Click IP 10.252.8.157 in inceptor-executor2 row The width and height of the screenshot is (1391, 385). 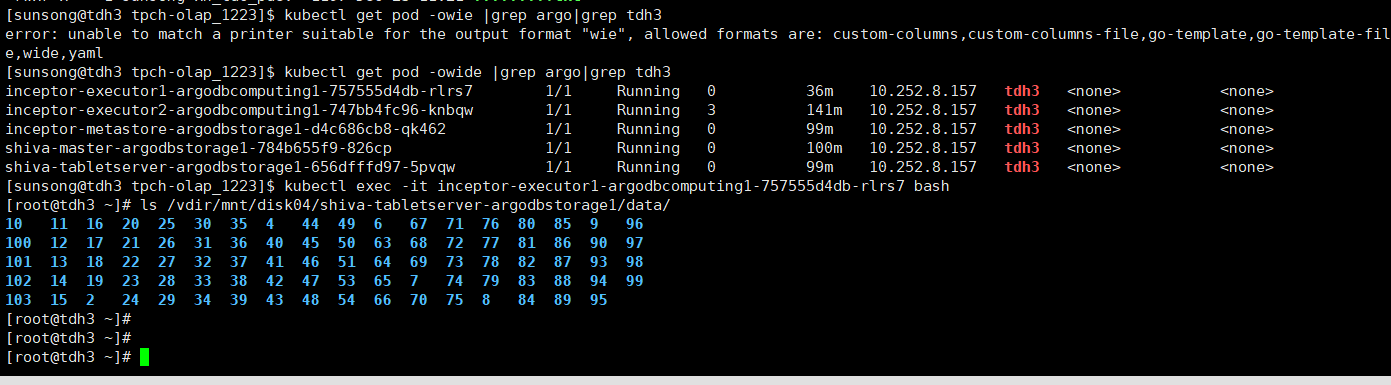click(923, 110)
